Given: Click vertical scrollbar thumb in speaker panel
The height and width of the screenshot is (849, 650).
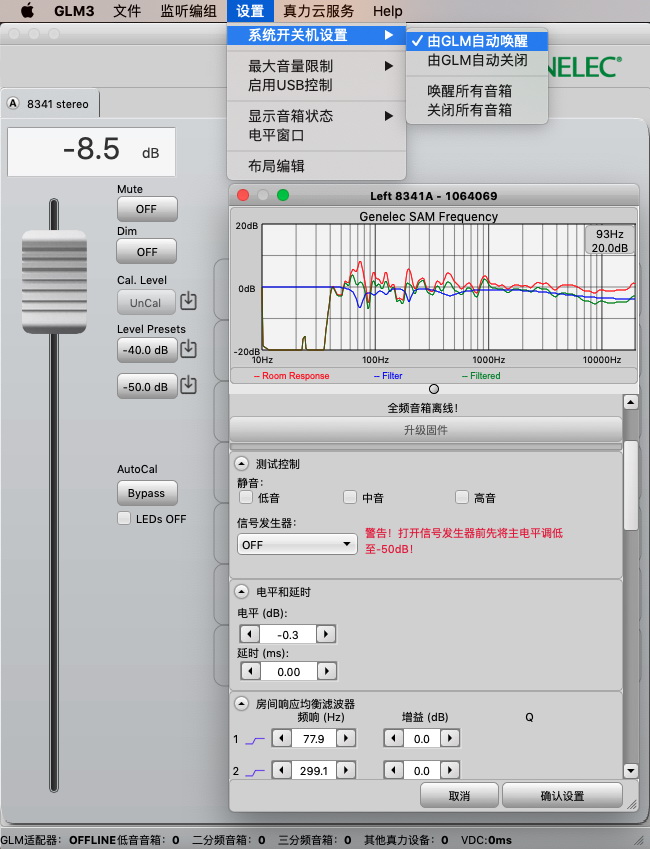Looking at the screenshot, I should pos(630,485).
